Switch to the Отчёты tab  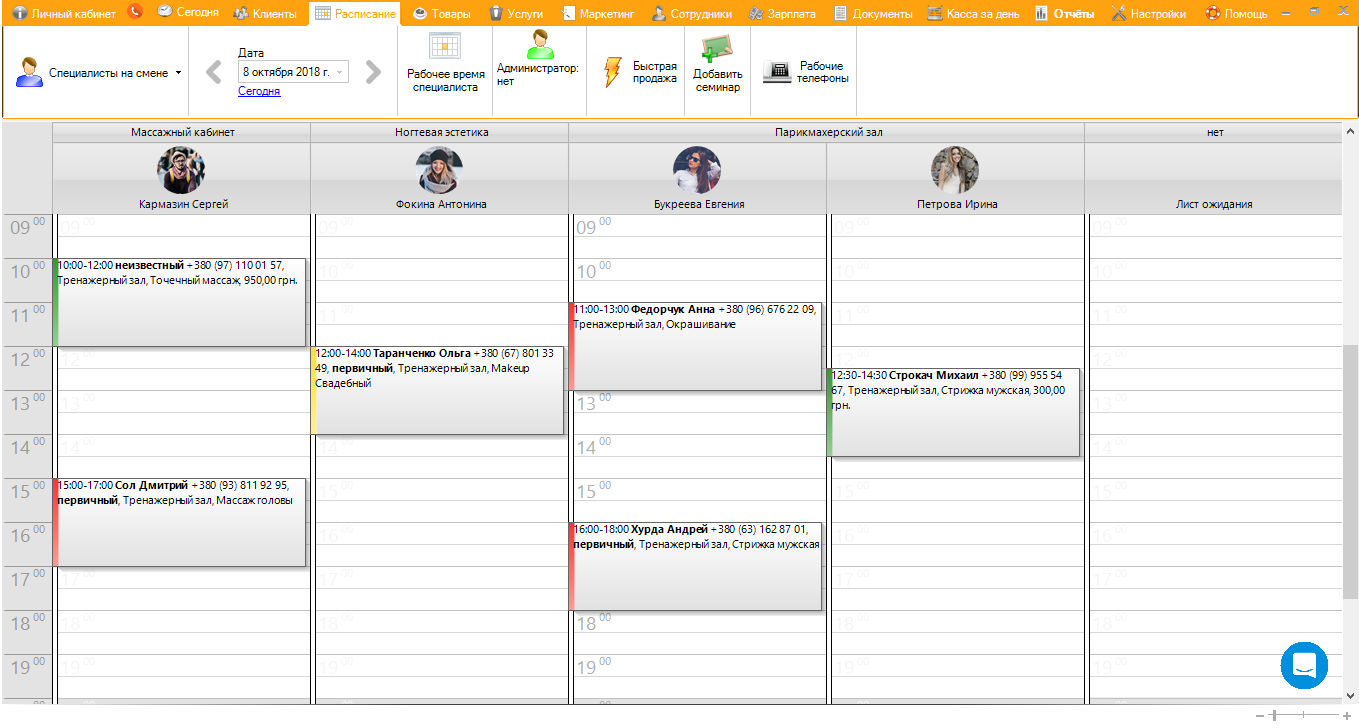point(1064,14)
